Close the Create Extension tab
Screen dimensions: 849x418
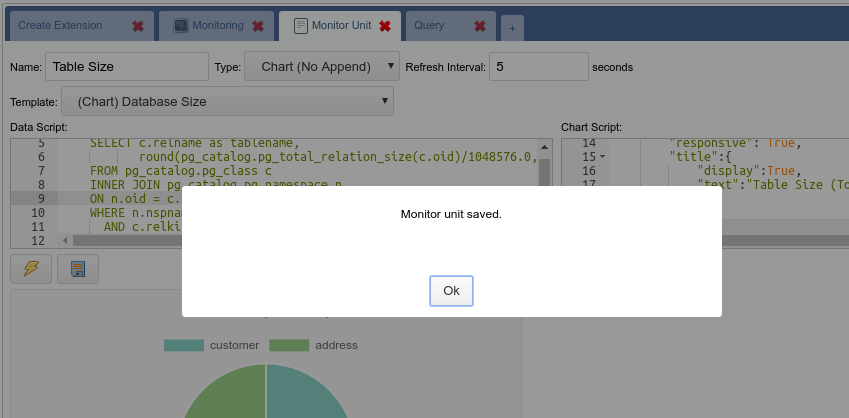[138, 26]
